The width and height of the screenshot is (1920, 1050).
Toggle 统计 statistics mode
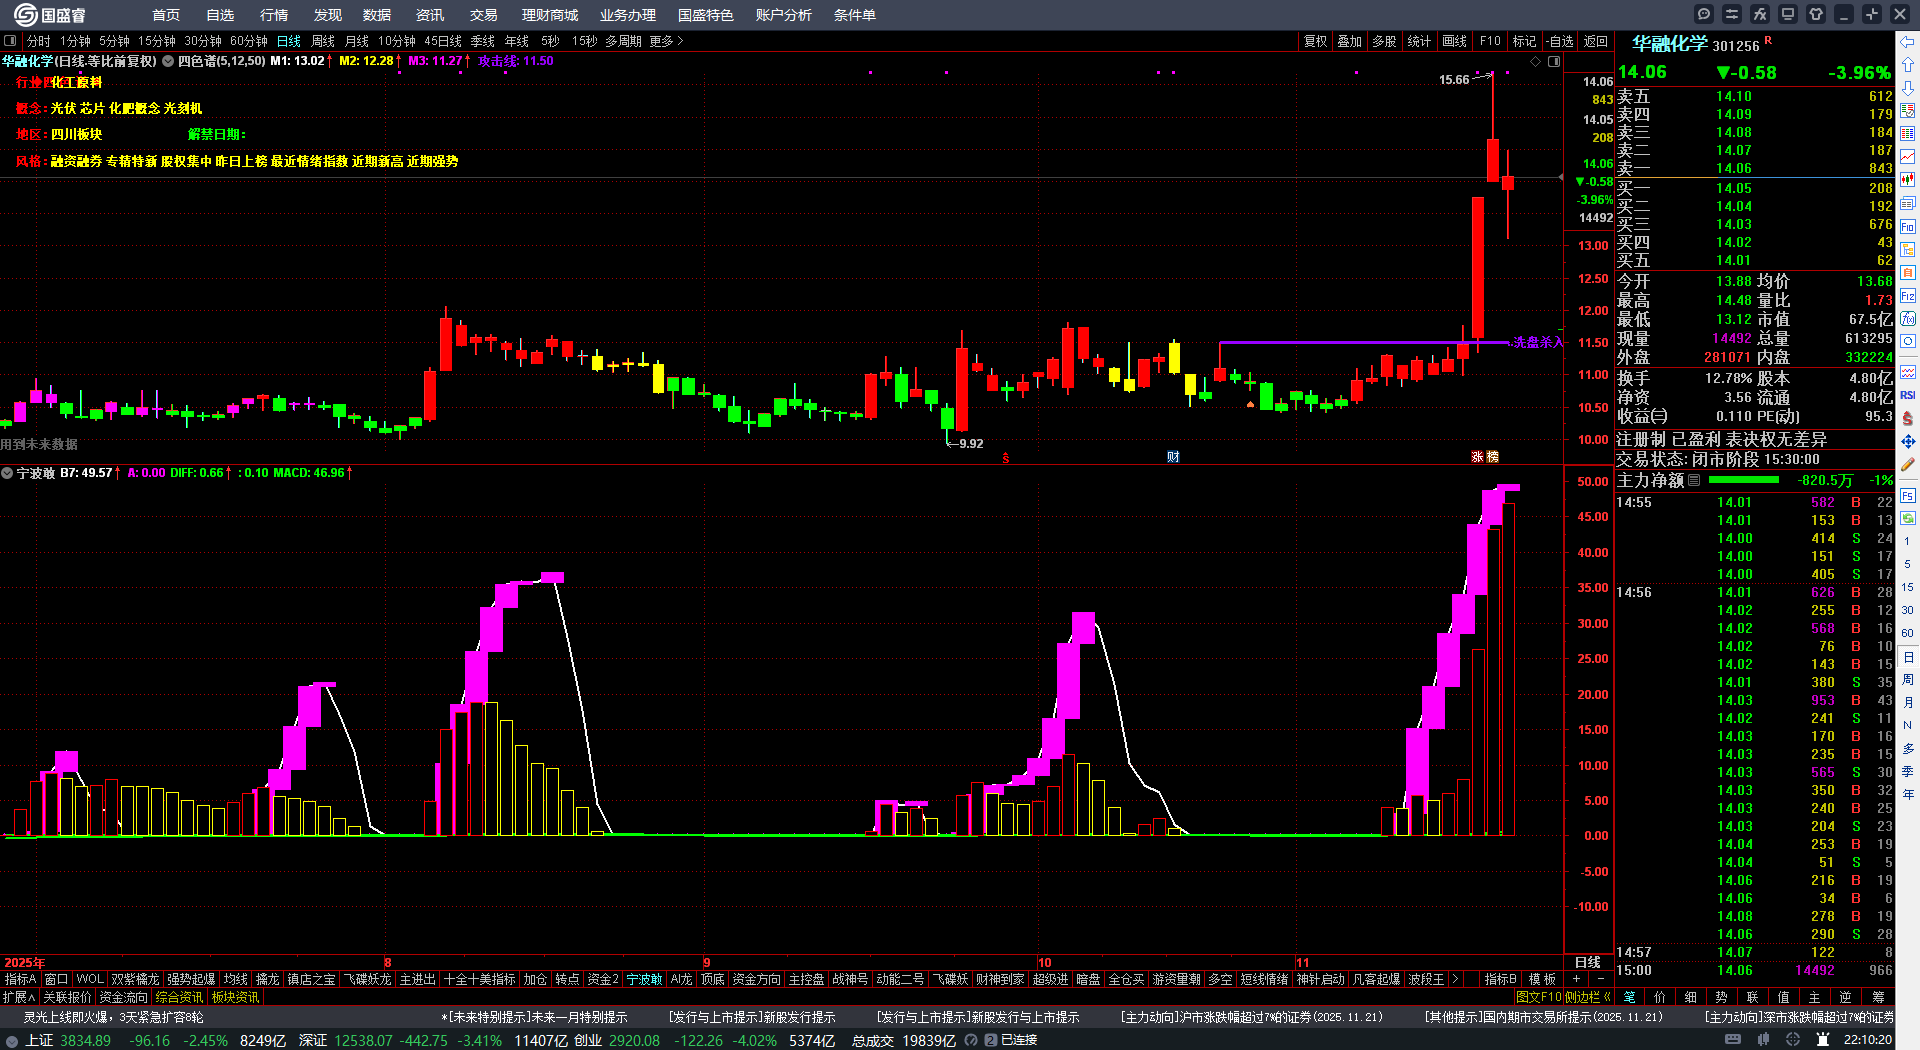(x=1419, y=41)
